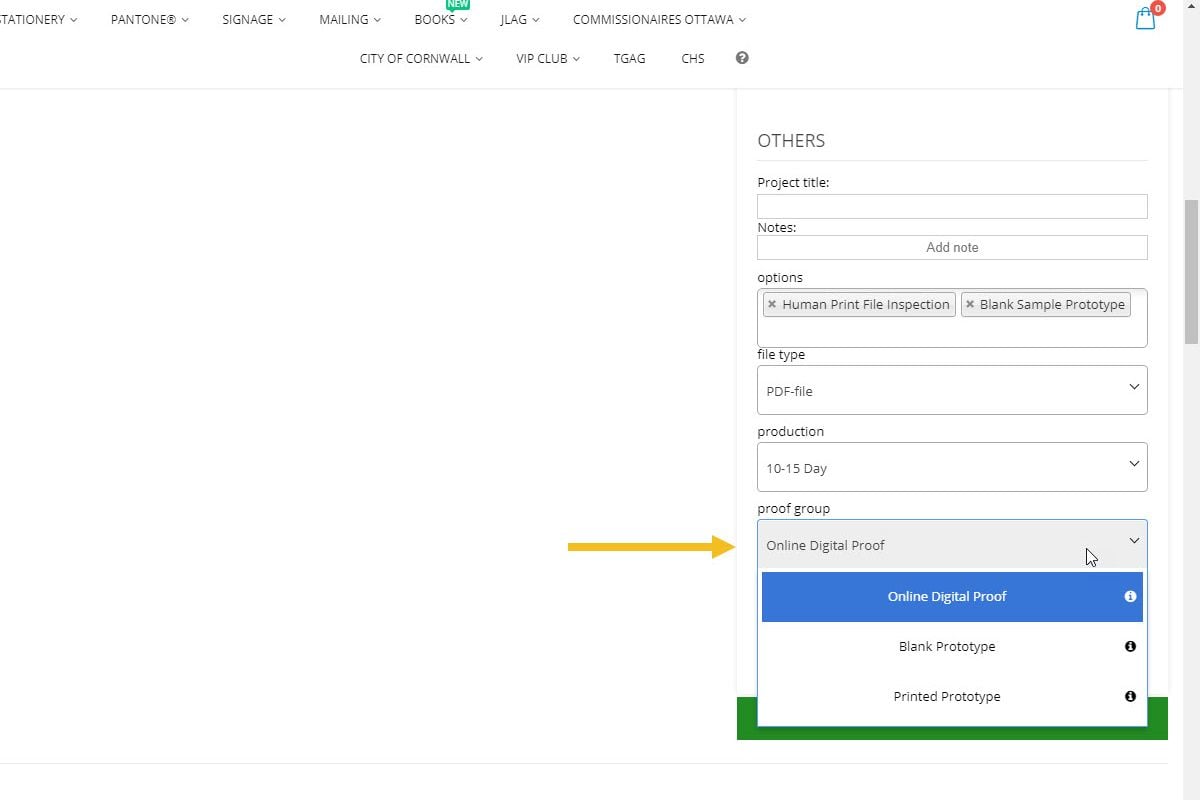Focus the Project title field
The image size is (1200, 800).
coord(951,206)
